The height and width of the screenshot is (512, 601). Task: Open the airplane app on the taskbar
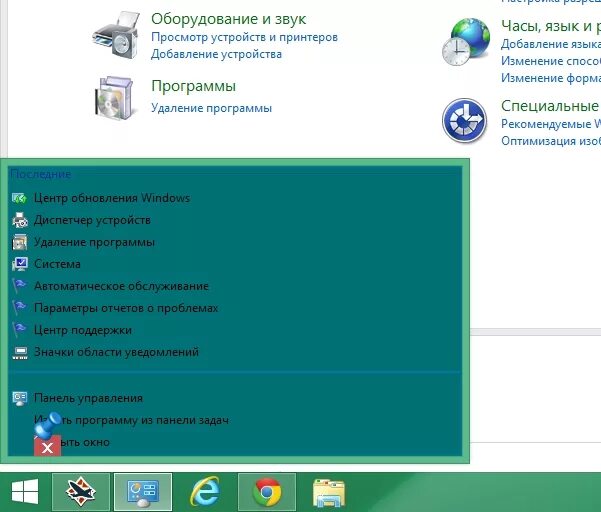pyautogui.click(x=81, y=492)
